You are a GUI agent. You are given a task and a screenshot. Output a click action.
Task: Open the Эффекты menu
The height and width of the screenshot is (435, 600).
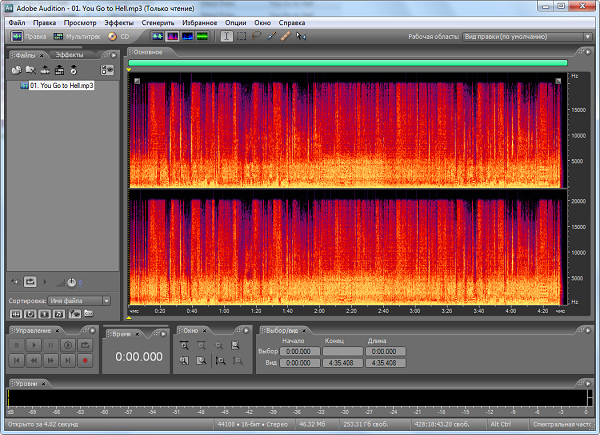(118, 21)
